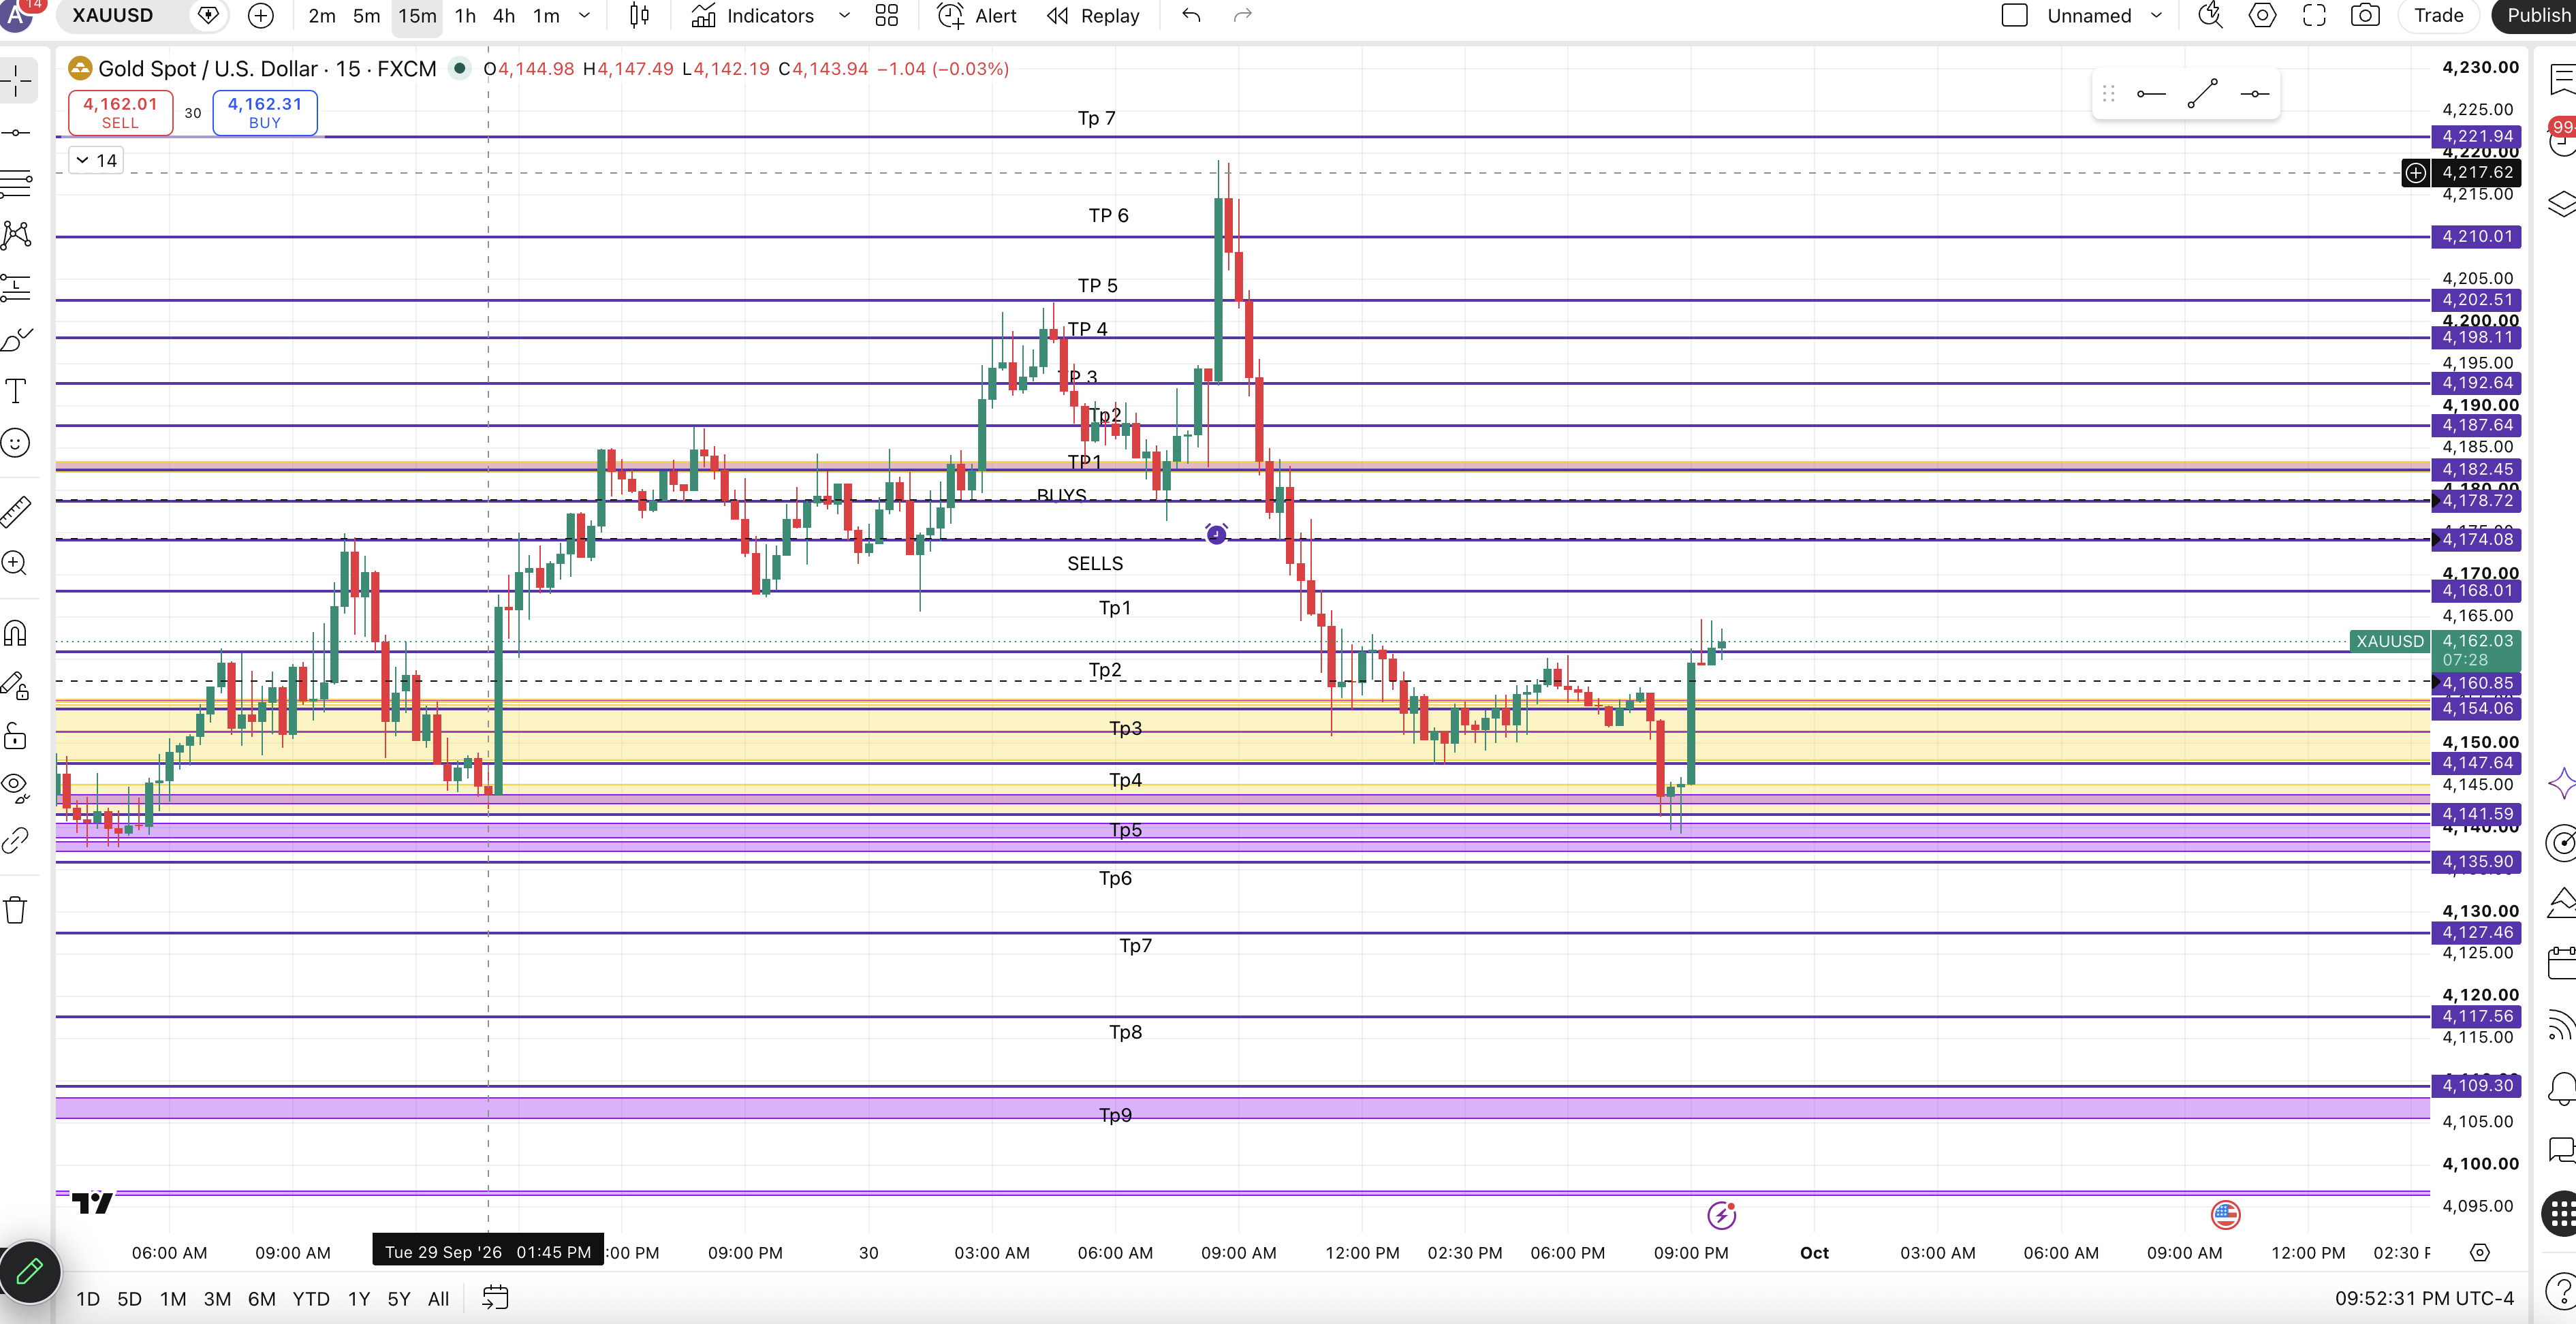This screenshot has height=1324, width=2576.
Task: Toggle the layout select checkbox square
Action: pyautogui.click(x=2015, y=16)
